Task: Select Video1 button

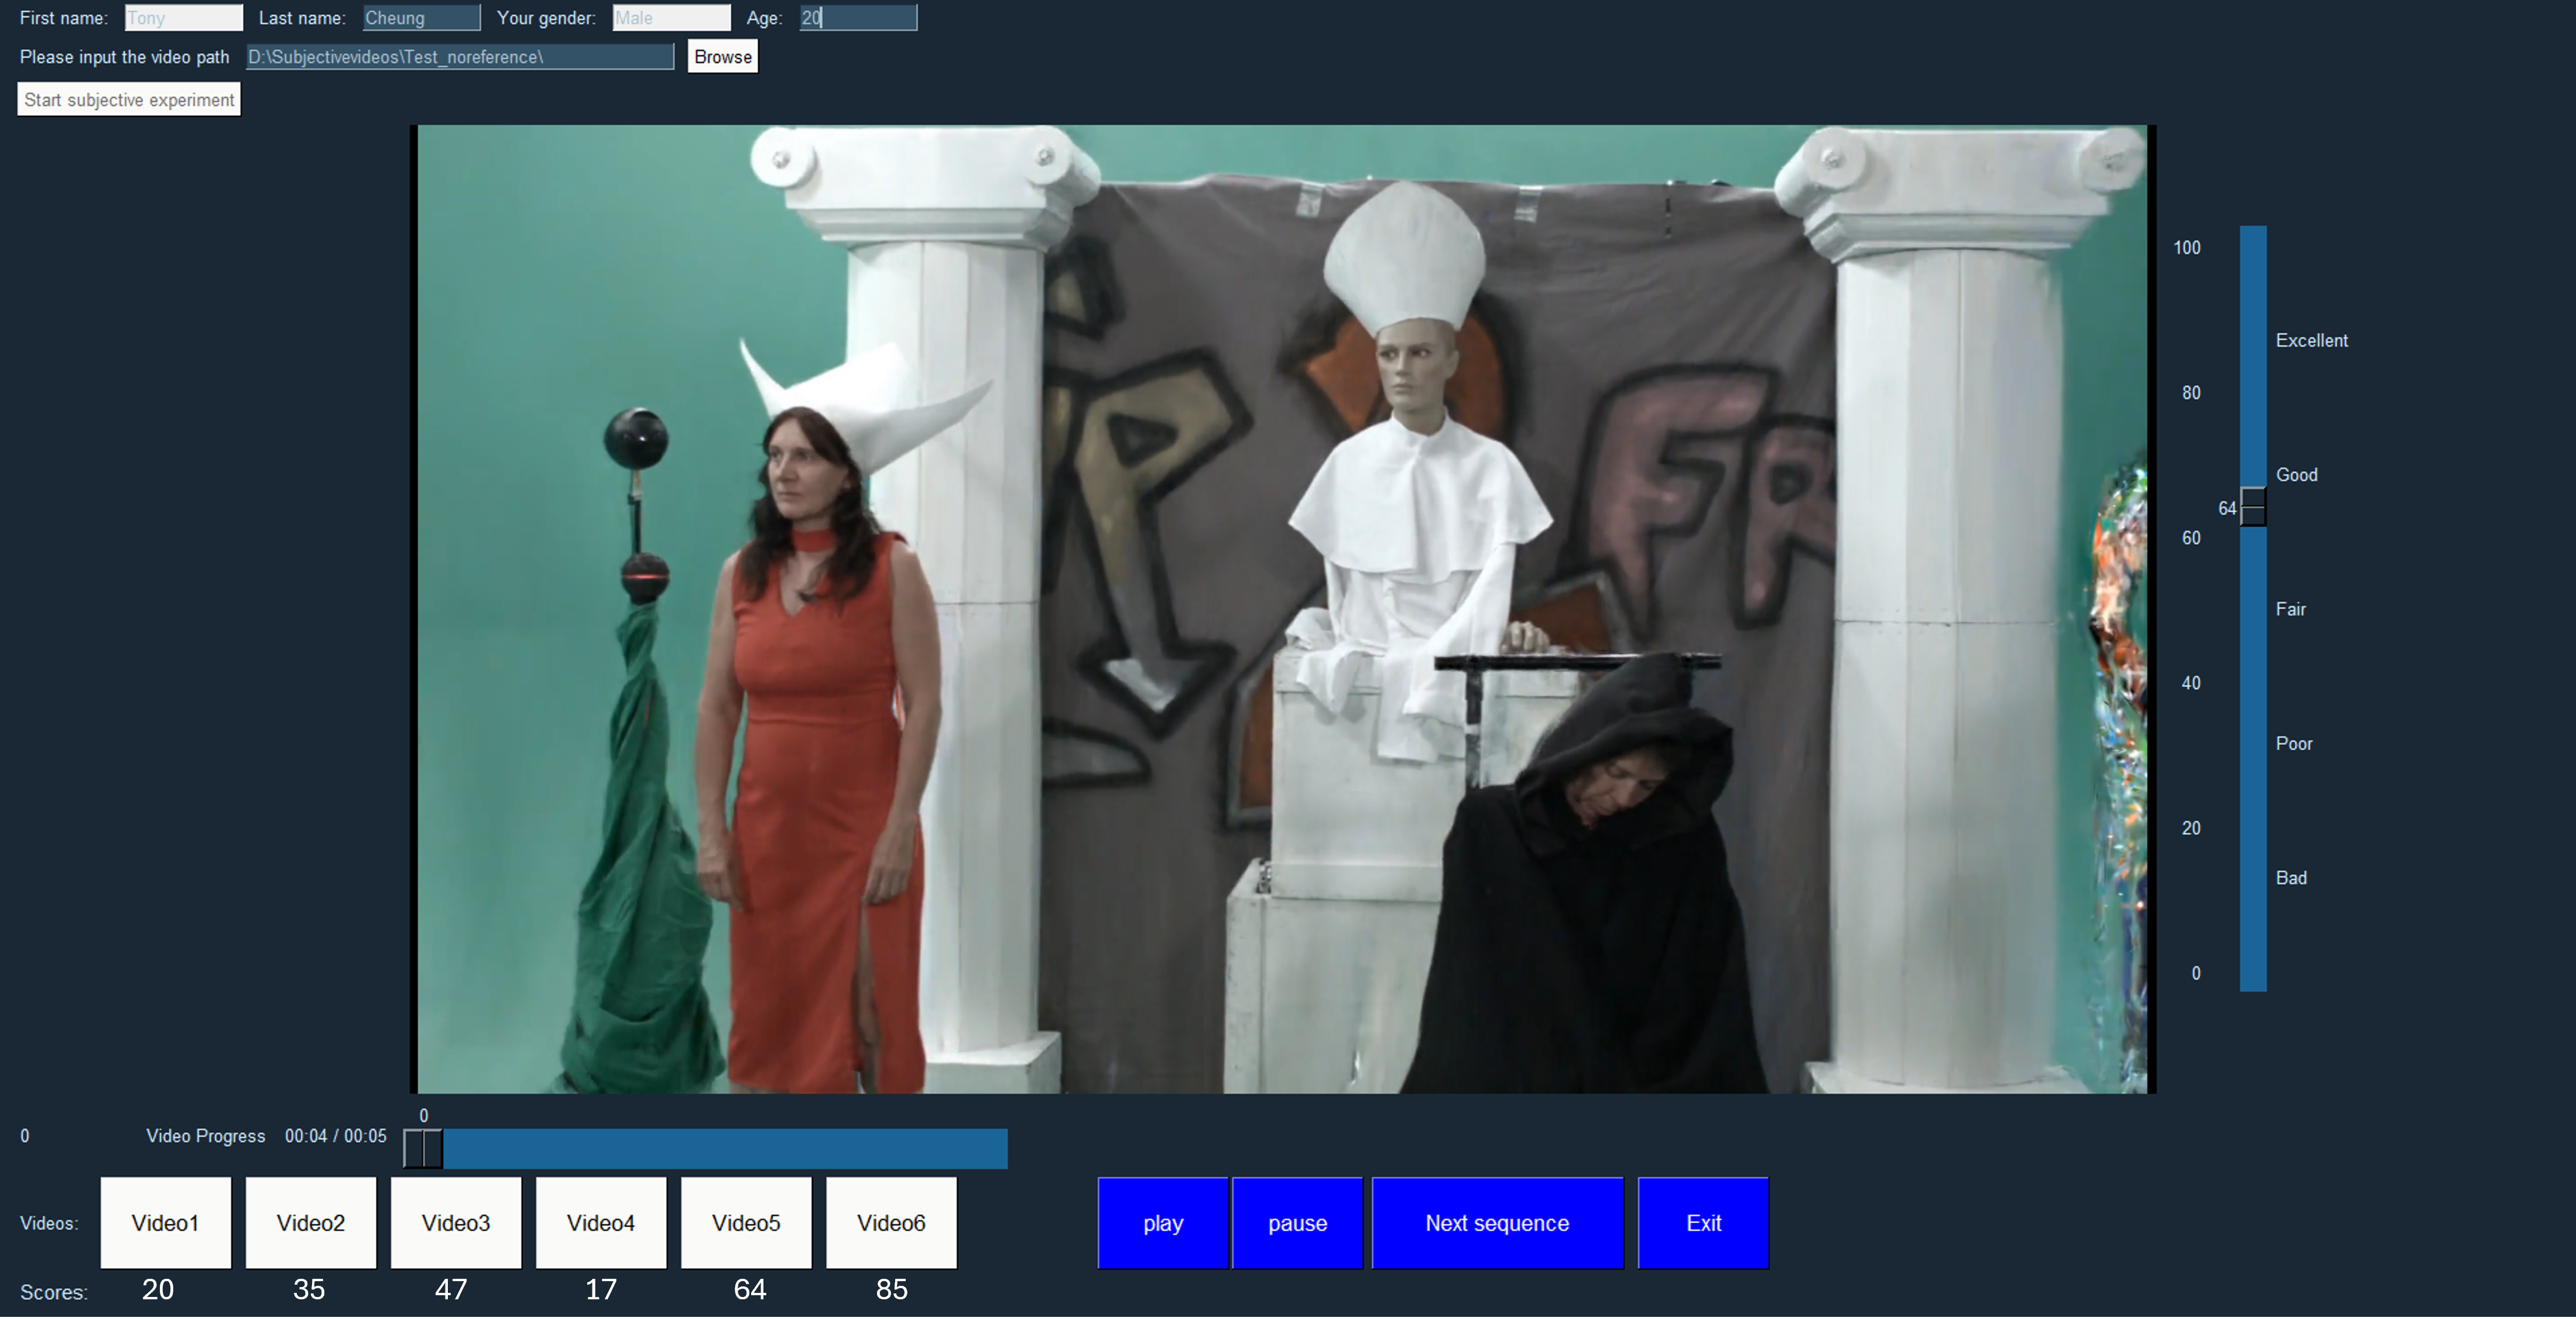Action: coord(165,1223)
